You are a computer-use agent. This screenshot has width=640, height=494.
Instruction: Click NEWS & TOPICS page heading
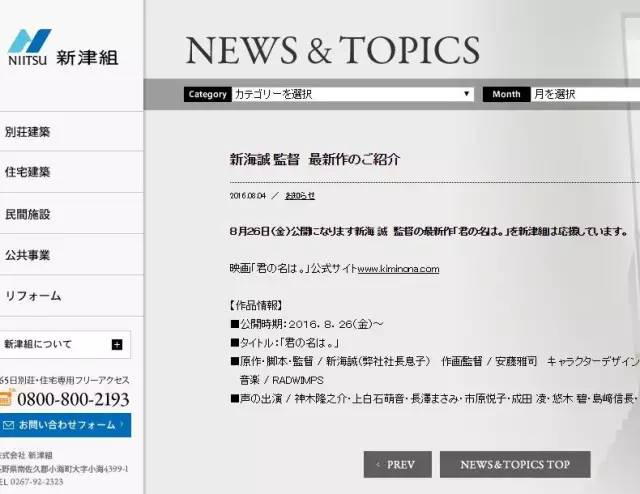click(x=332, y=50)
